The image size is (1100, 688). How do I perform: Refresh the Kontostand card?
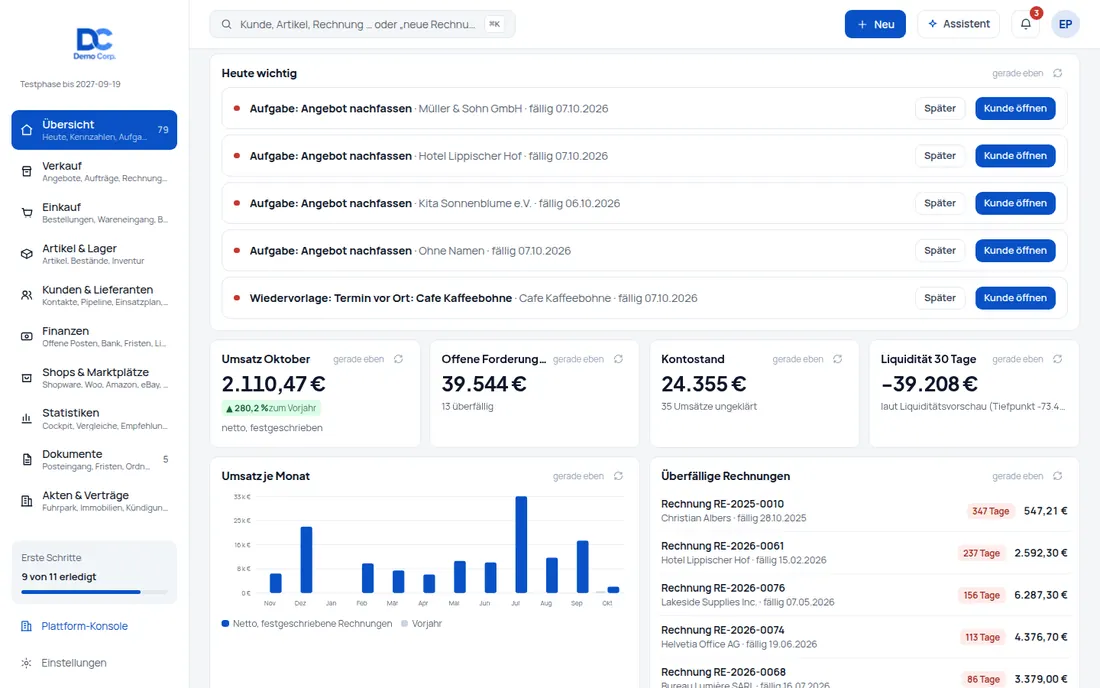[838, 359]
